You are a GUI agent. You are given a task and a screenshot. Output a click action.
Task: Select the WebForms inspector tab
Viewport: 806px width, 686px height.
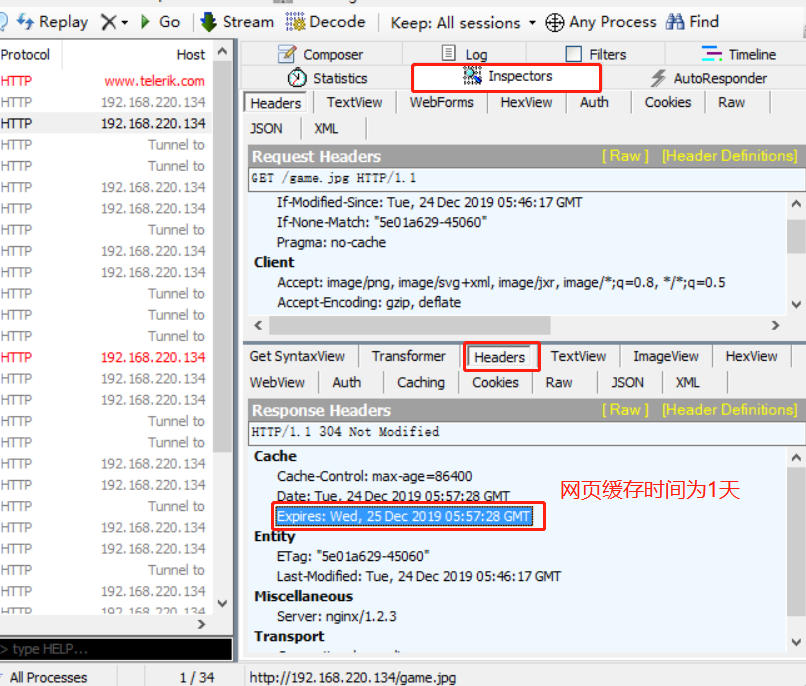[442, 103]
